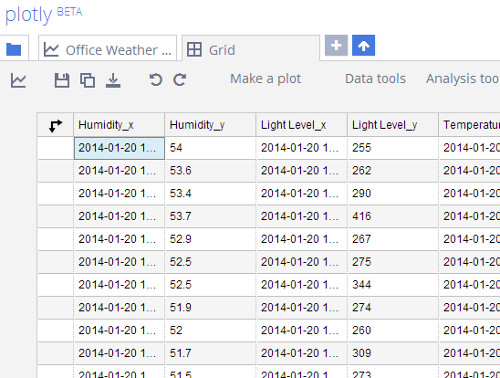
Task: Redo action with redo arrow
Action: [x=179, y=80]
